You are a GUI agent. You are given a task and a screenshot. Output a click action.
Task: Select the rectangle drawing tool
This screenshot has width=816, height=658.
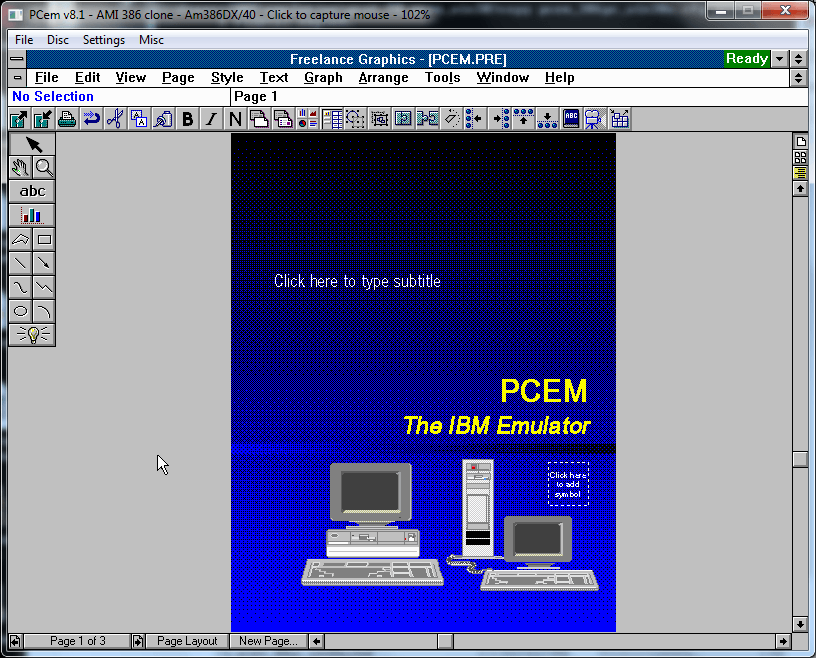pyautogui.click(x=44, y=239)
